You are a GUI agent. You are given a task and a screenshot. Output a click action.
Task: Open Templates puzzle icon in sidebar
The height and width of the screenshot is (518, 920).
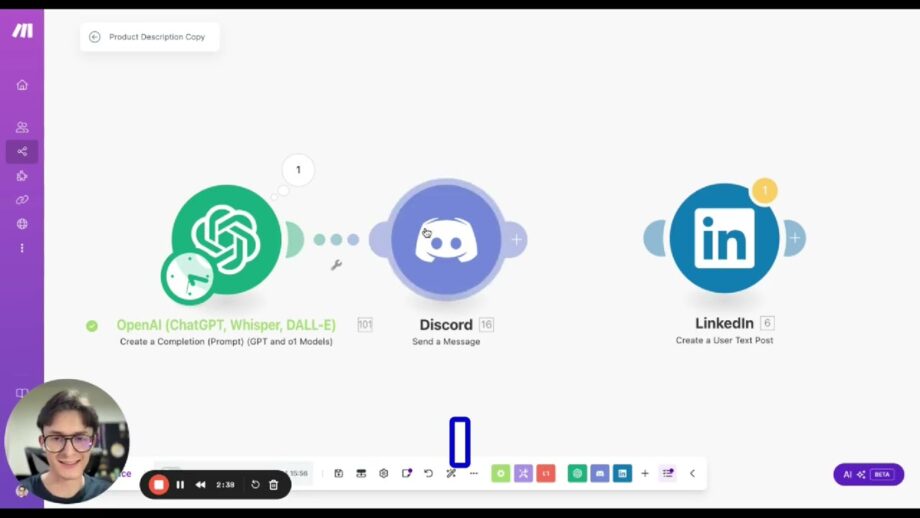click(22, 176)
